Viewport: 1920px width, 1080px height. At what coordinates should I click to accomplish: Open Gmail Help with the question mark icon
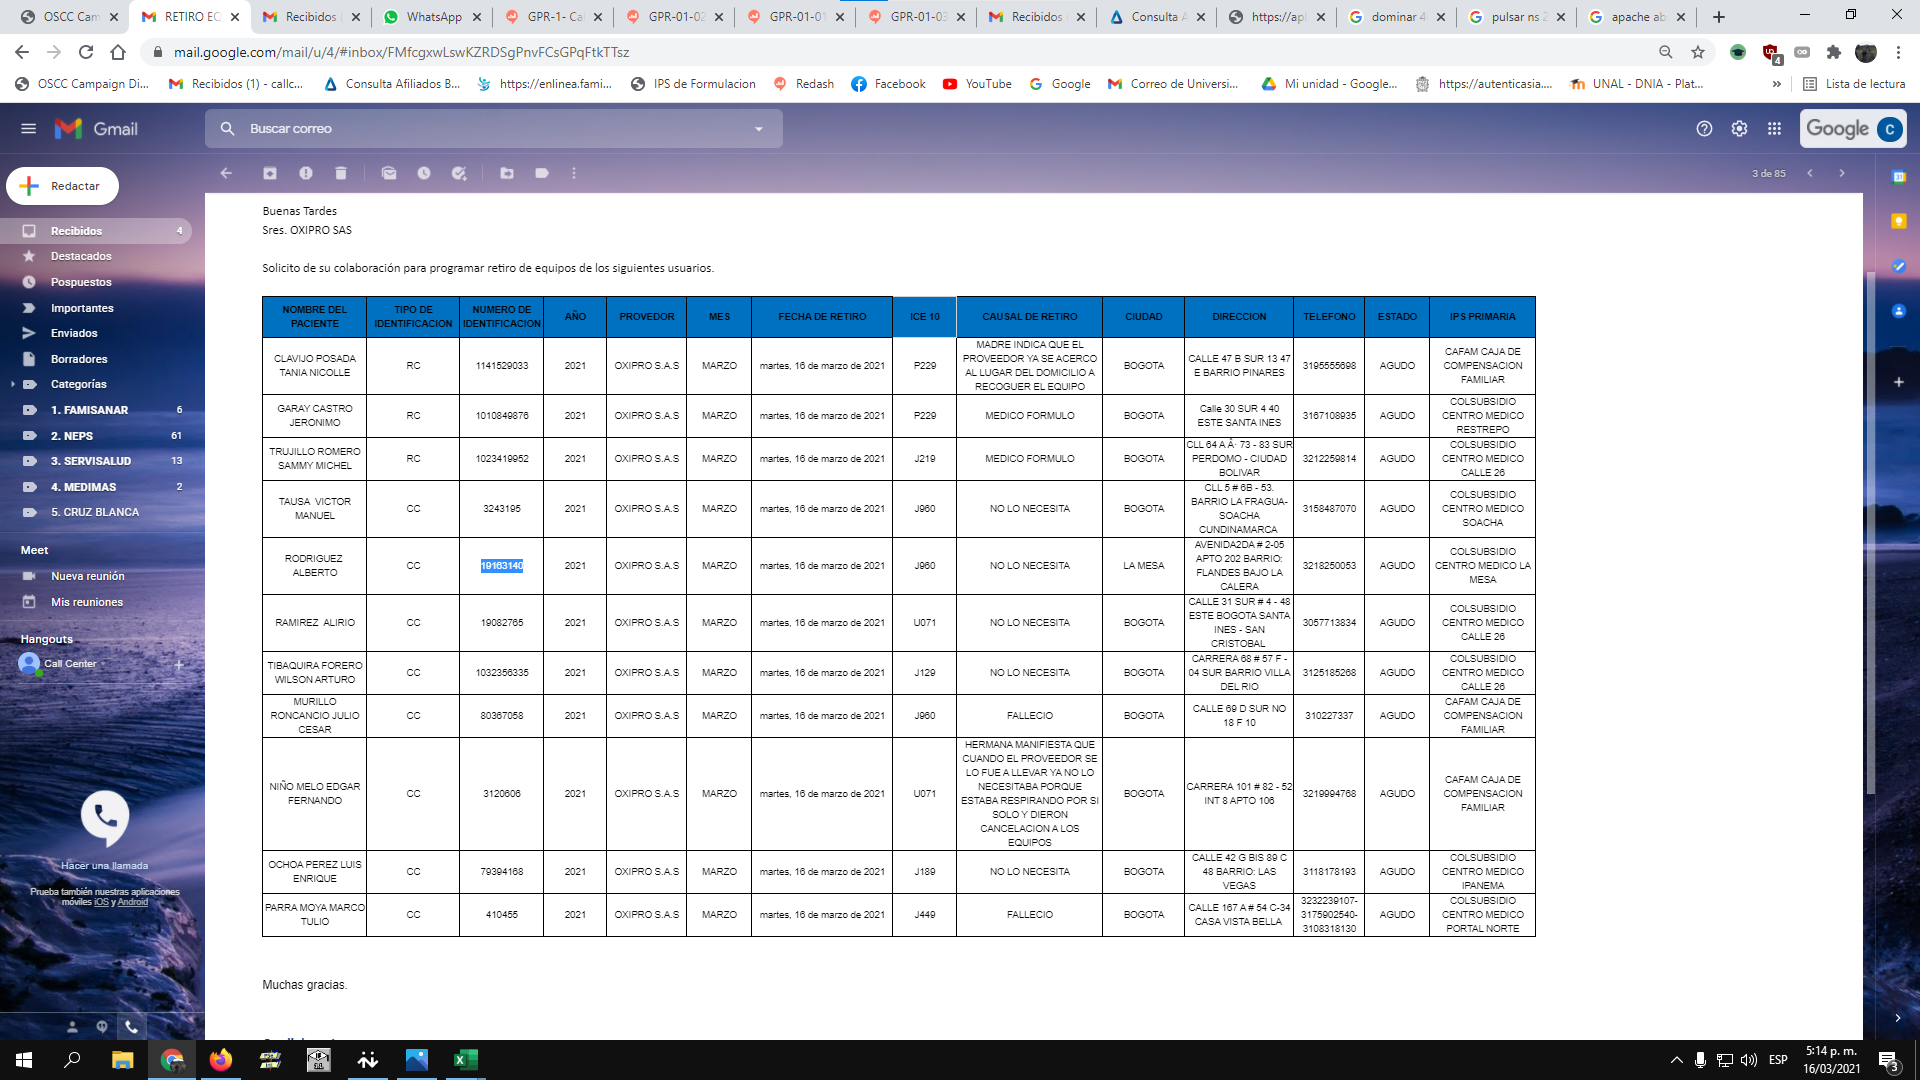pyautogui.click(x=1704, y=129)
